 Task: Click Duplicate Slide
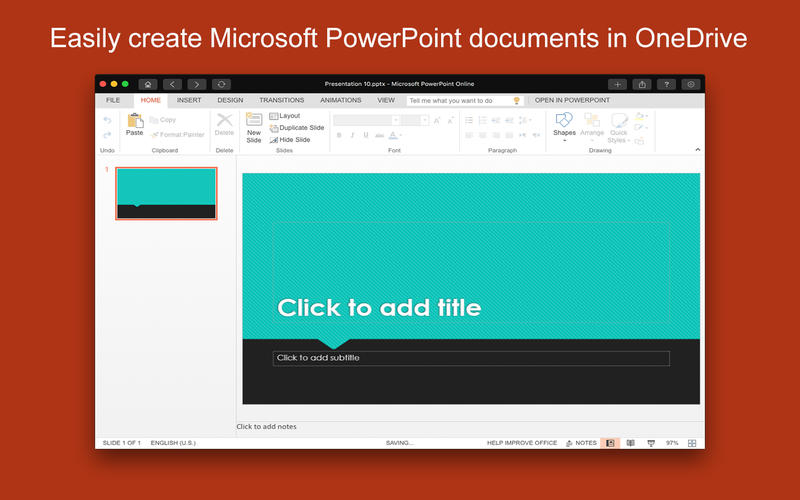pyautogui.click(x=296, y=128)
